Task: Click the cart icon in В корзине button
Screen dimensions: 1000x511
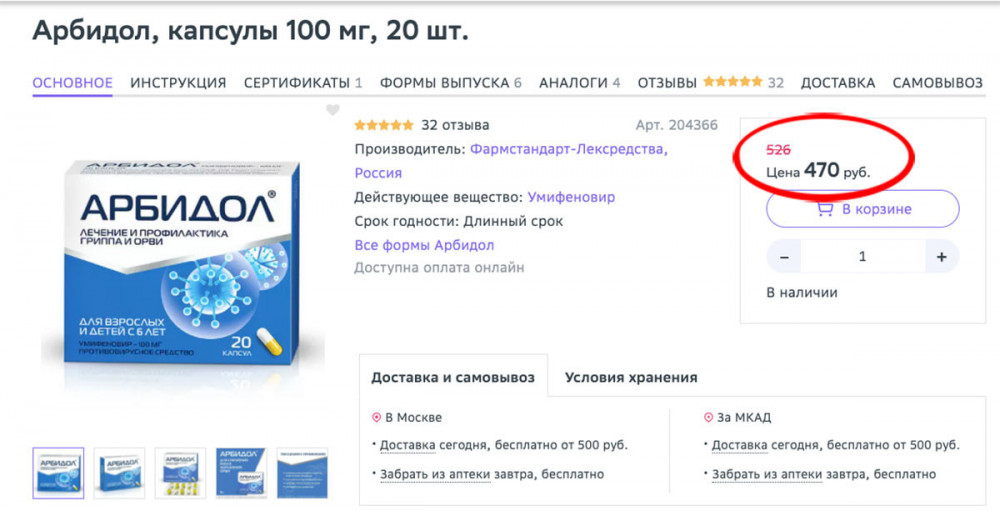Action: (x=825, y=209)
